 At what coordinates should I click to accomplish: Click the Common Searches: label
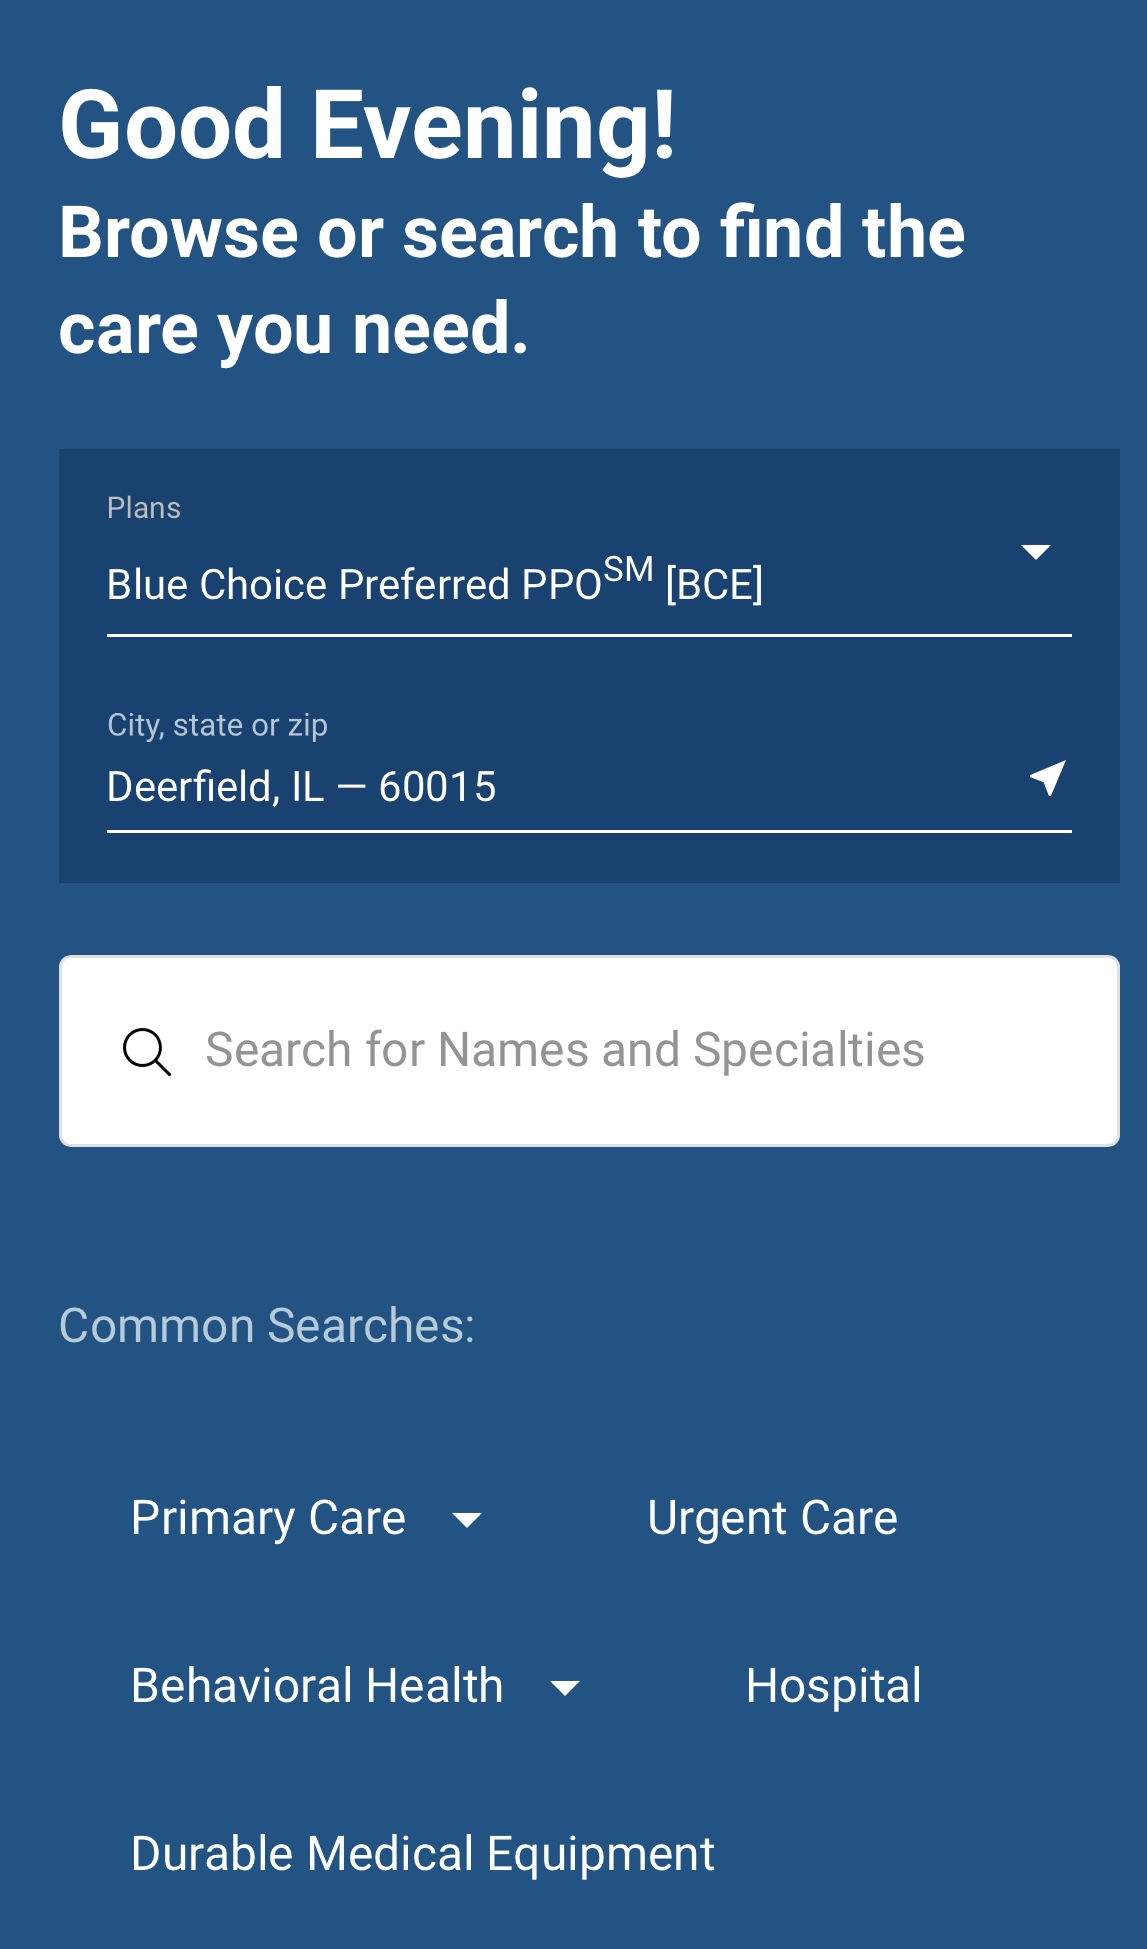pos(267,1326)
